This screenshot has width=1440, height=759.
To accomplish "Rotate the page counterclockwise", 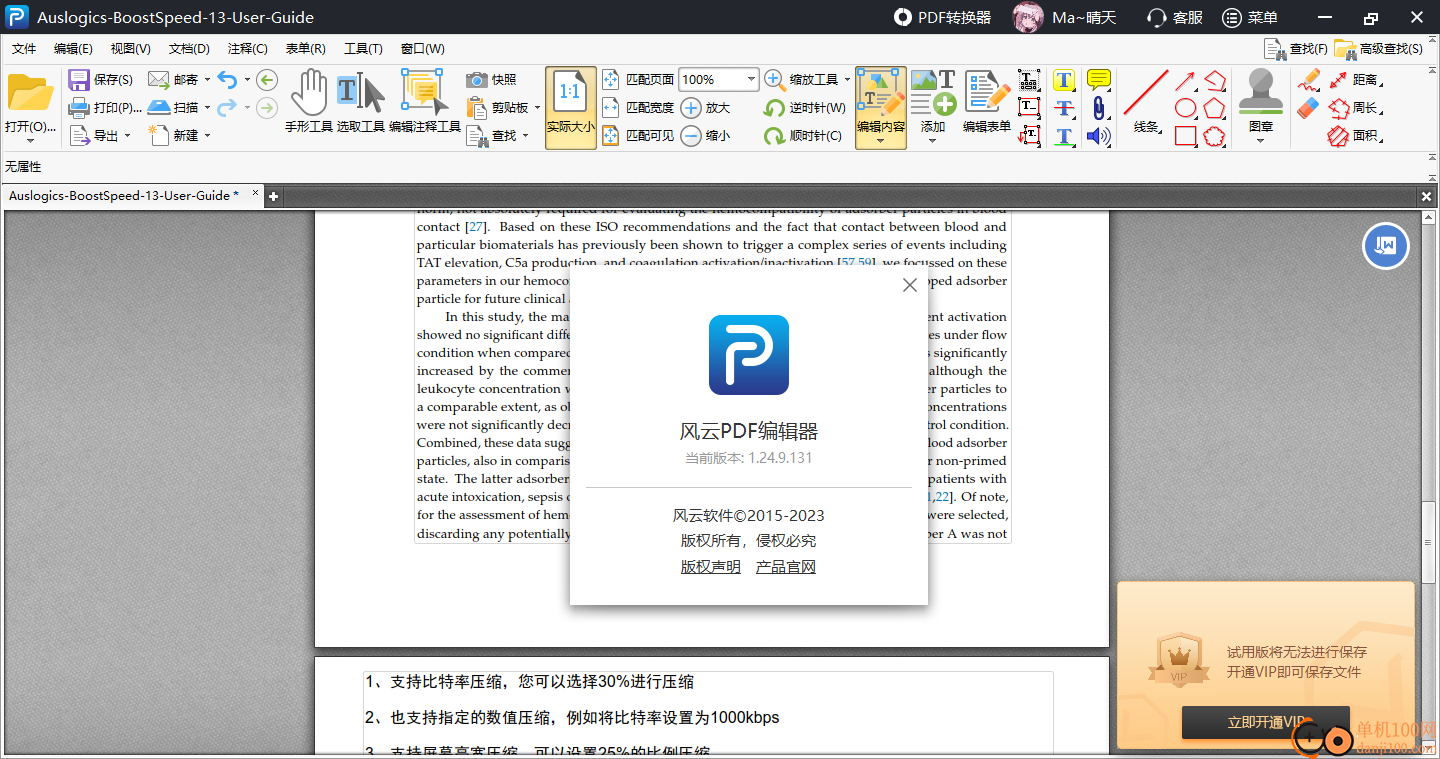I will pos(774,107).
